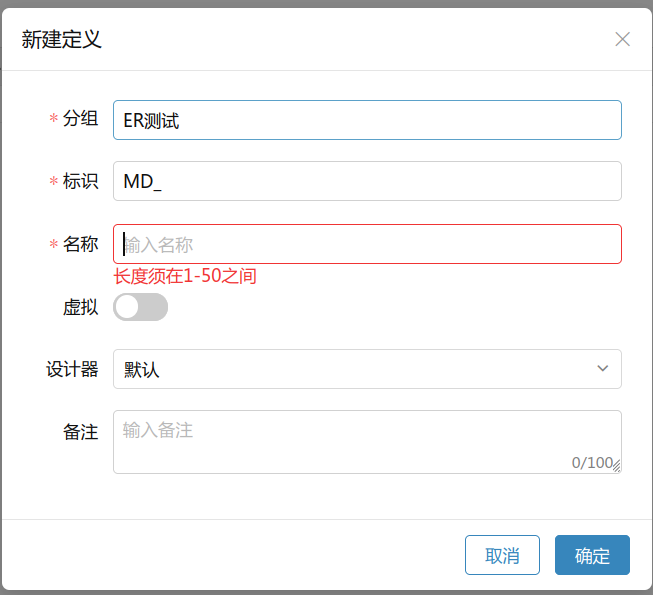This screenshot has width=653, height=595.
Task: Click the resize handle of the 备注 textarea
Action: 616,466
